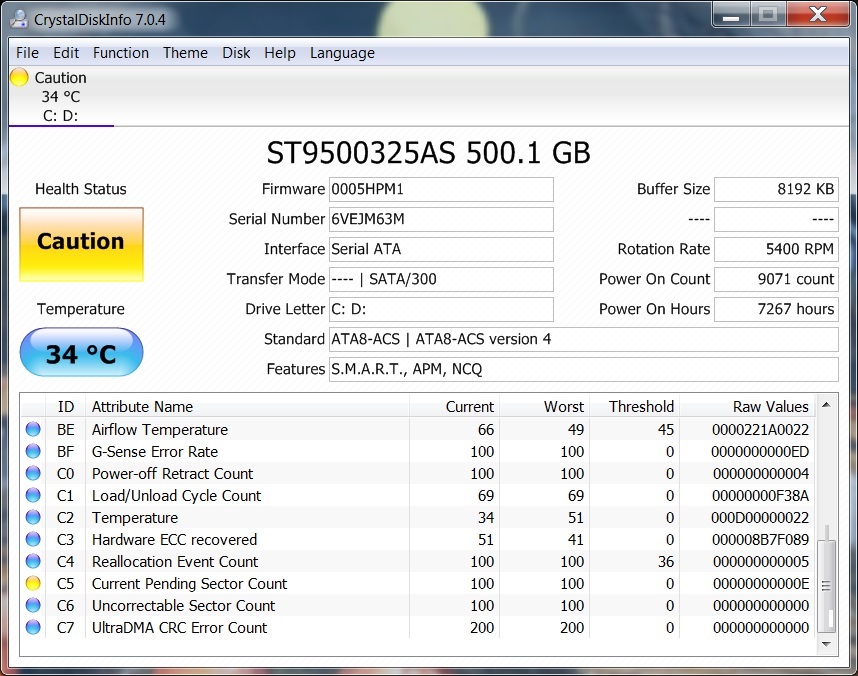Click the 34 °C temperature button

pyautogui.click(x=82, y=353)
